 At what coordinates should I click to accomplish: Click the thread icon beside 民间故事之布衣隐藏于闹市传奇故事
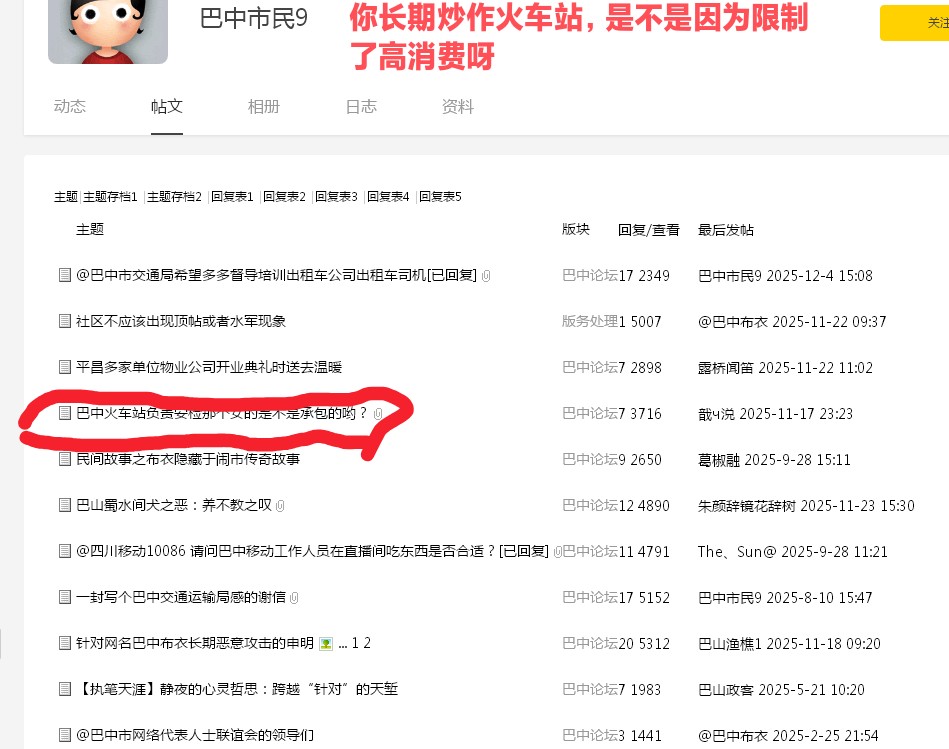click(x=65, y=459)
